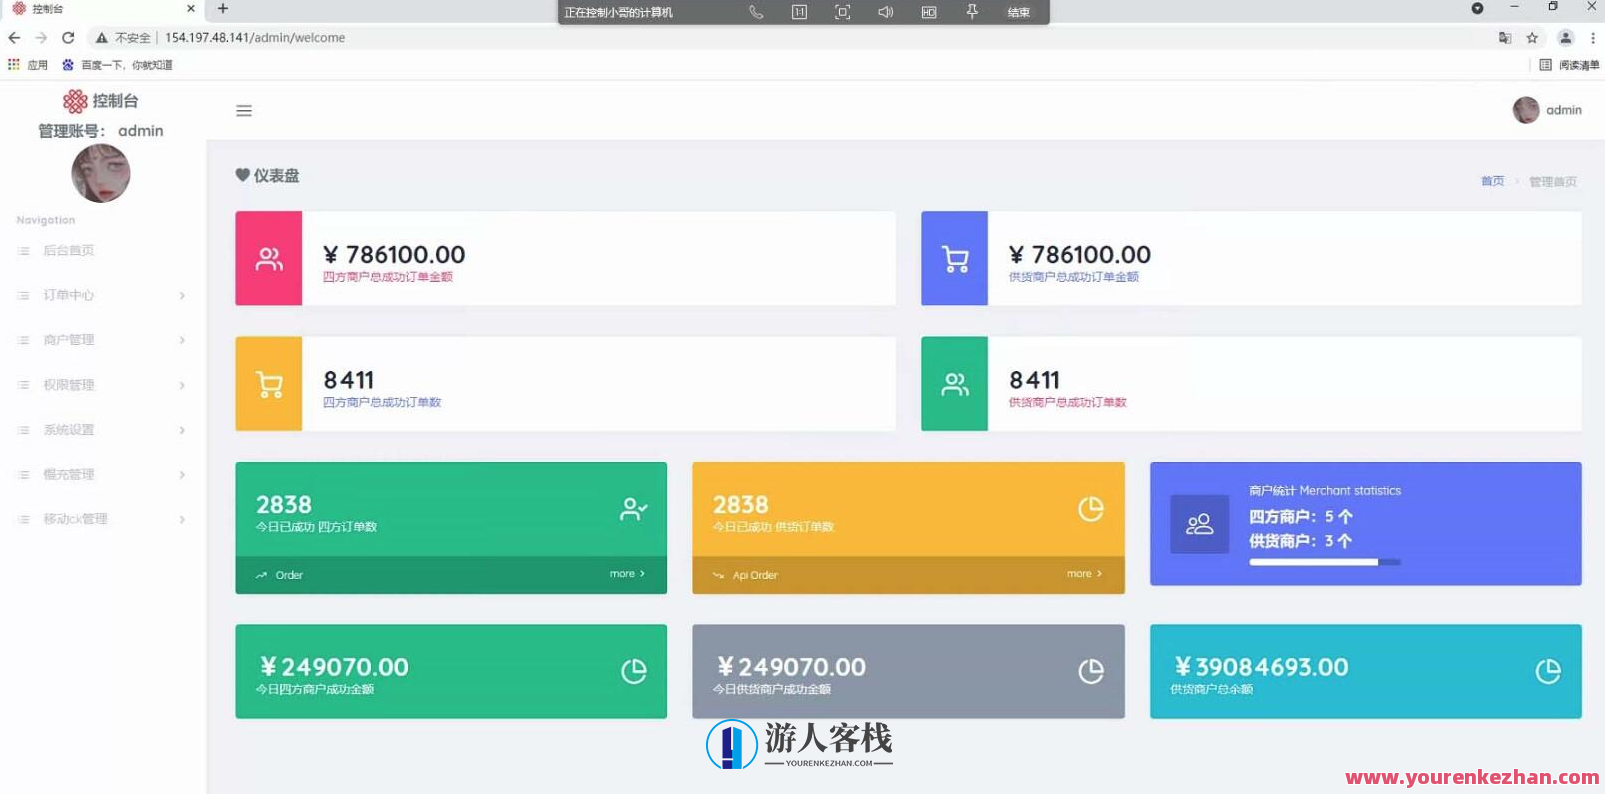This screenshot has height=794, width=1605.
Task: Click admin username in top right
Action: (x=1564, y=111)
